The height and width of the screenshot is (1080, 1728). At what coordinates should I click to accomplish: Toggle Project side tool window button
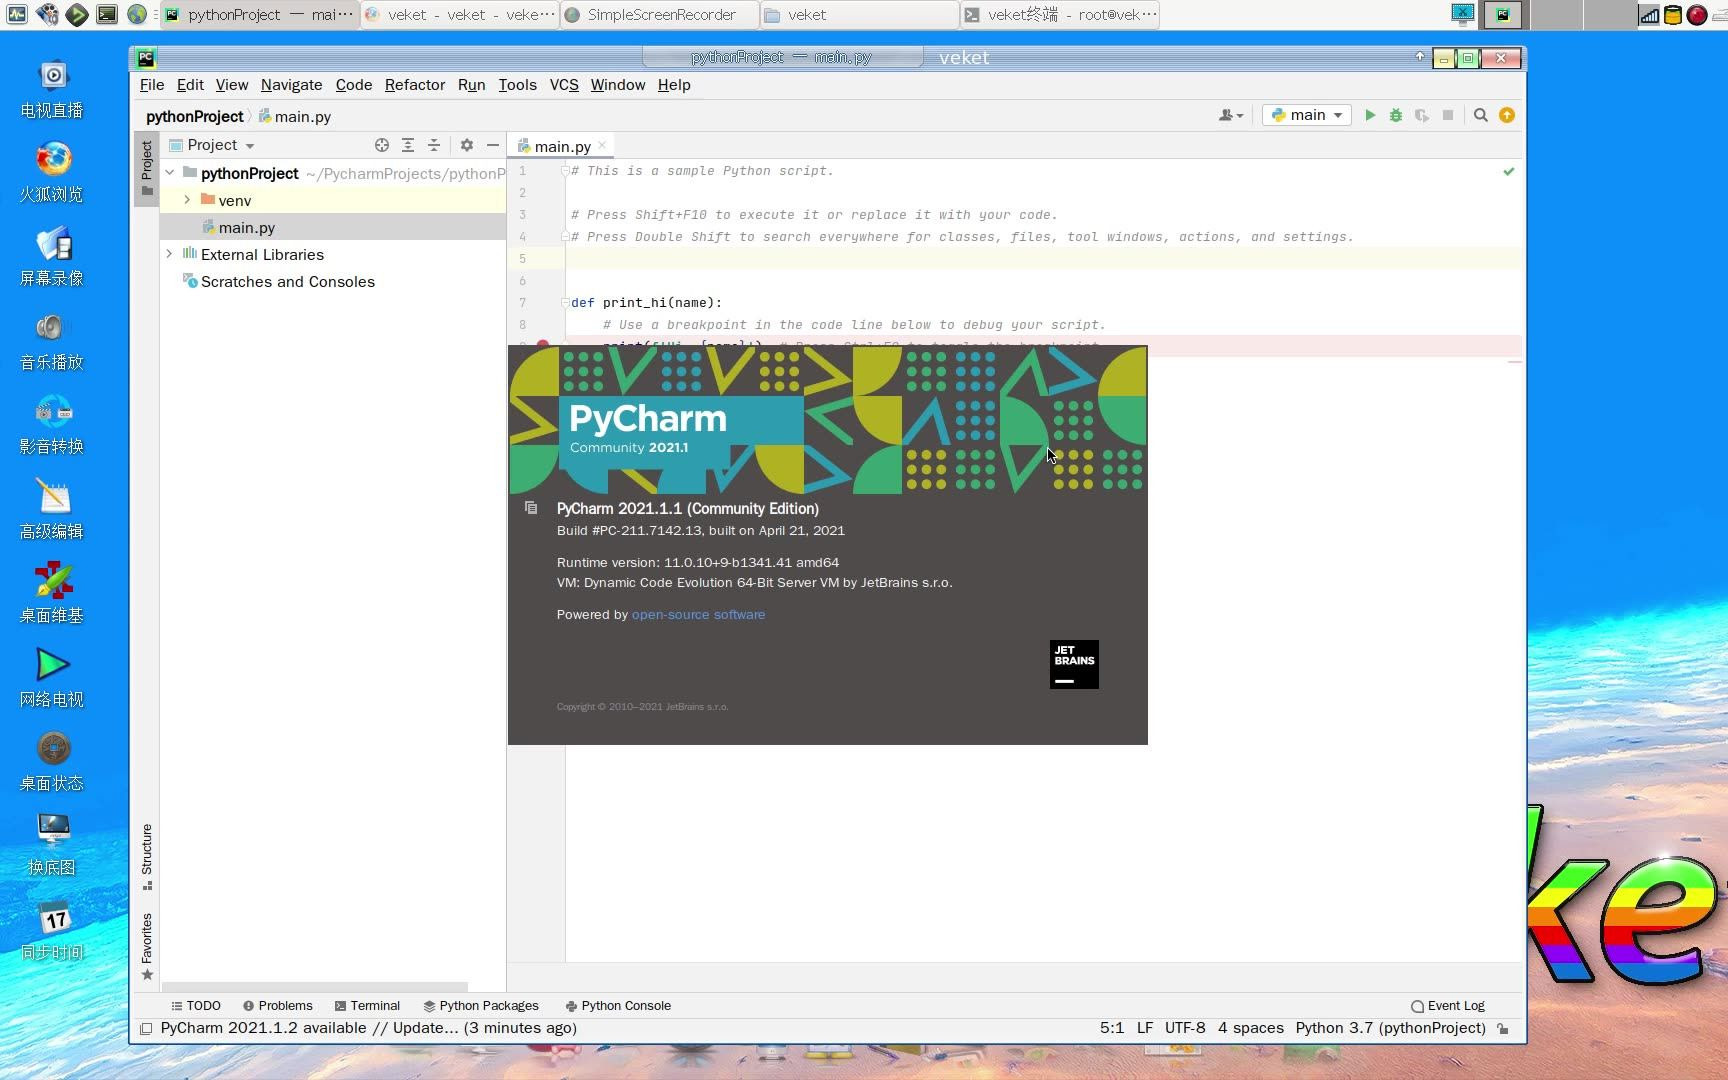[x=147, y=168]
